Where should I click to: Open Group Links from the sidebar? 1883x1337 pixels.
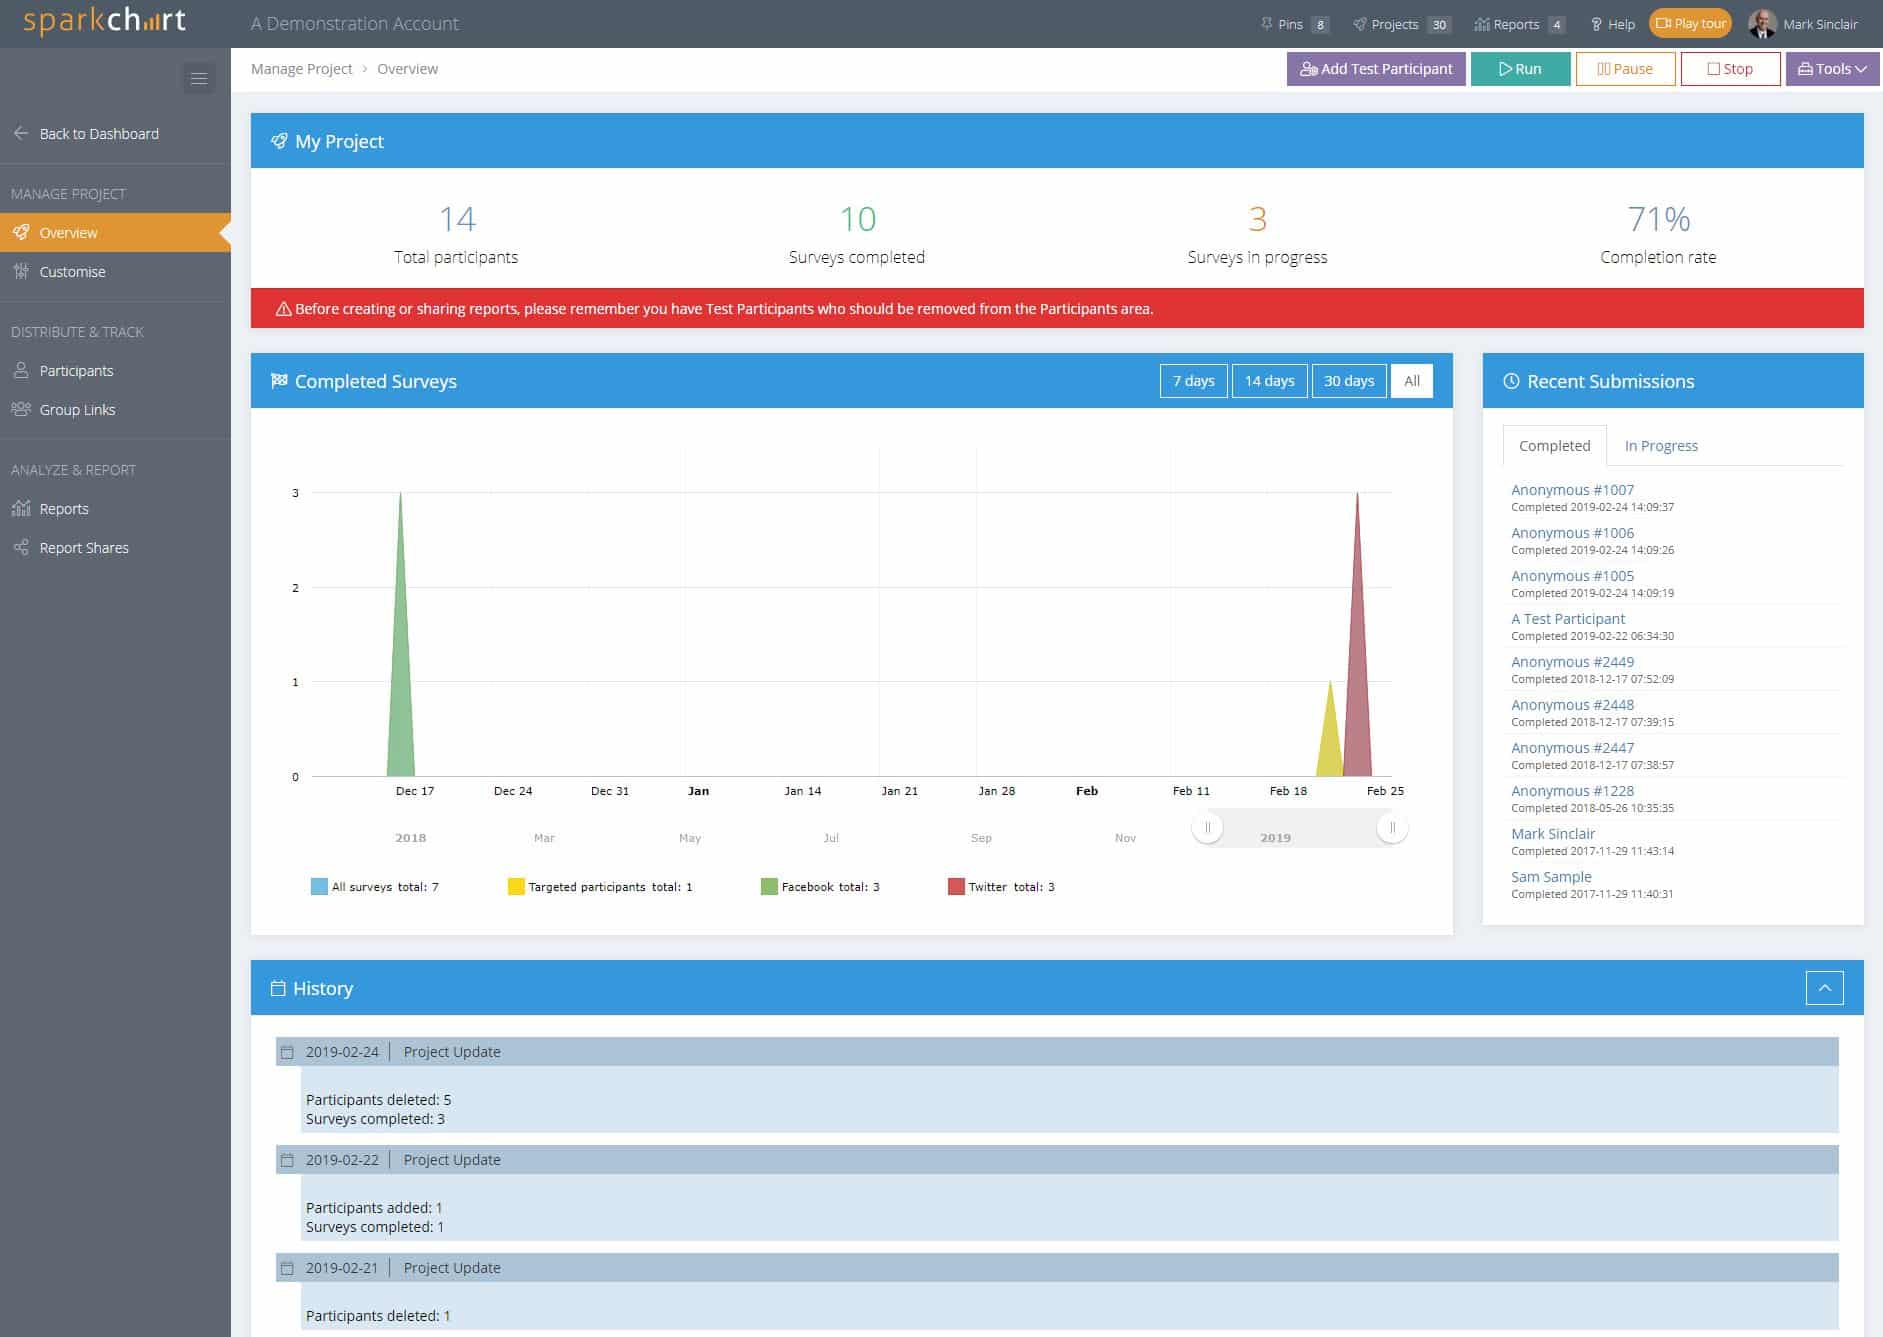pyautogui.click(x=21, y=409)
